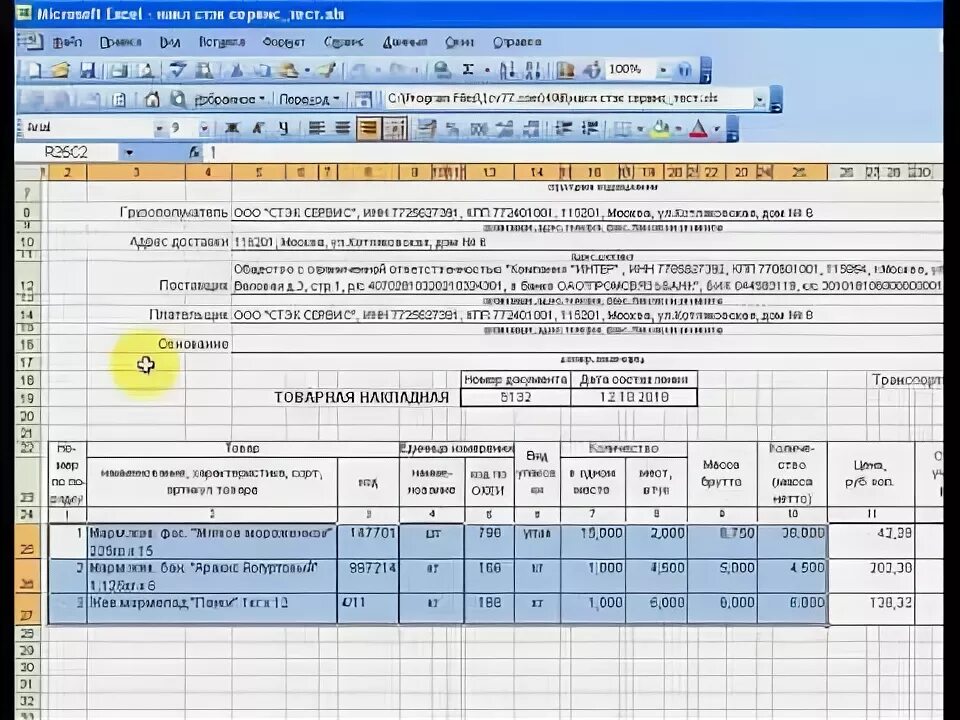Open the Fill Color dropdown arrow
This screenshot has height=720, width=960.
coord(678,129)
